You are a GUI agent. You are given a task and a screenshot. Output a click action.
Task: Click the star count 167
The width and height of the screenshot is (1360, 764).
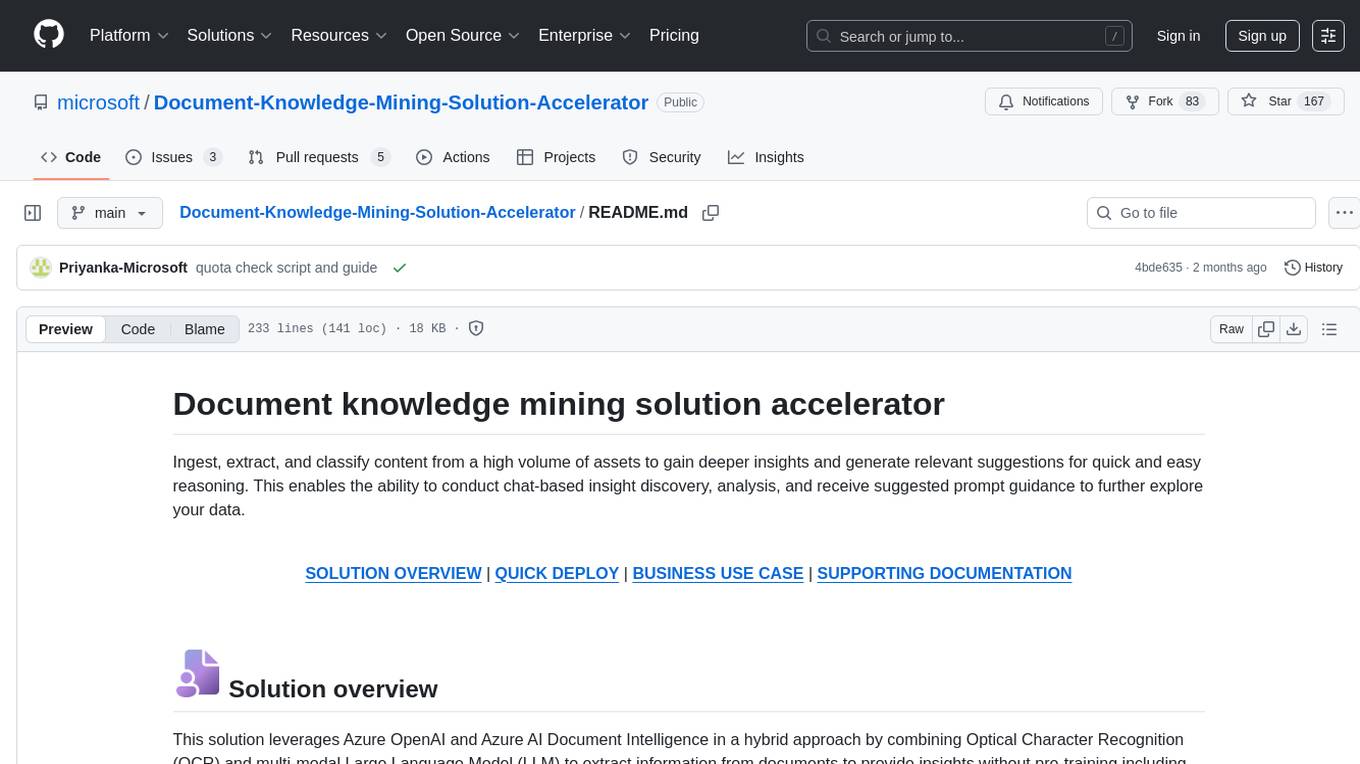point(1314,102)
